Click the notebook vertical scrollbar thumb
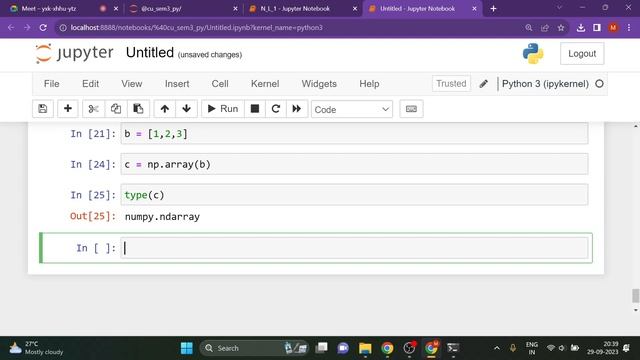640x360 pixels. click(636, 296)
